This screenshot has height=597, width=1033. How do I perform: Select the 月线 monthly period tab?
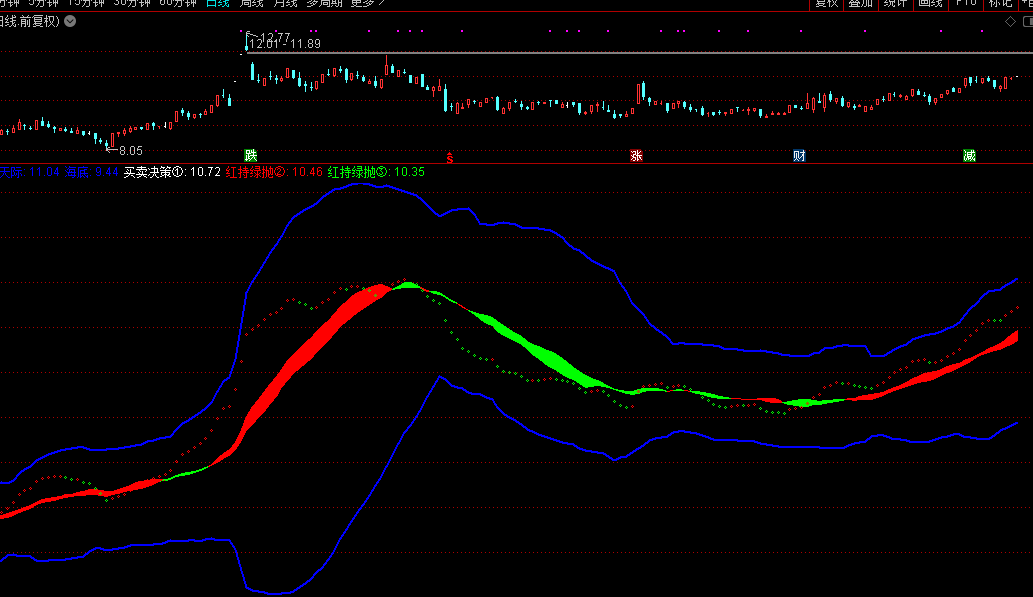285,3
